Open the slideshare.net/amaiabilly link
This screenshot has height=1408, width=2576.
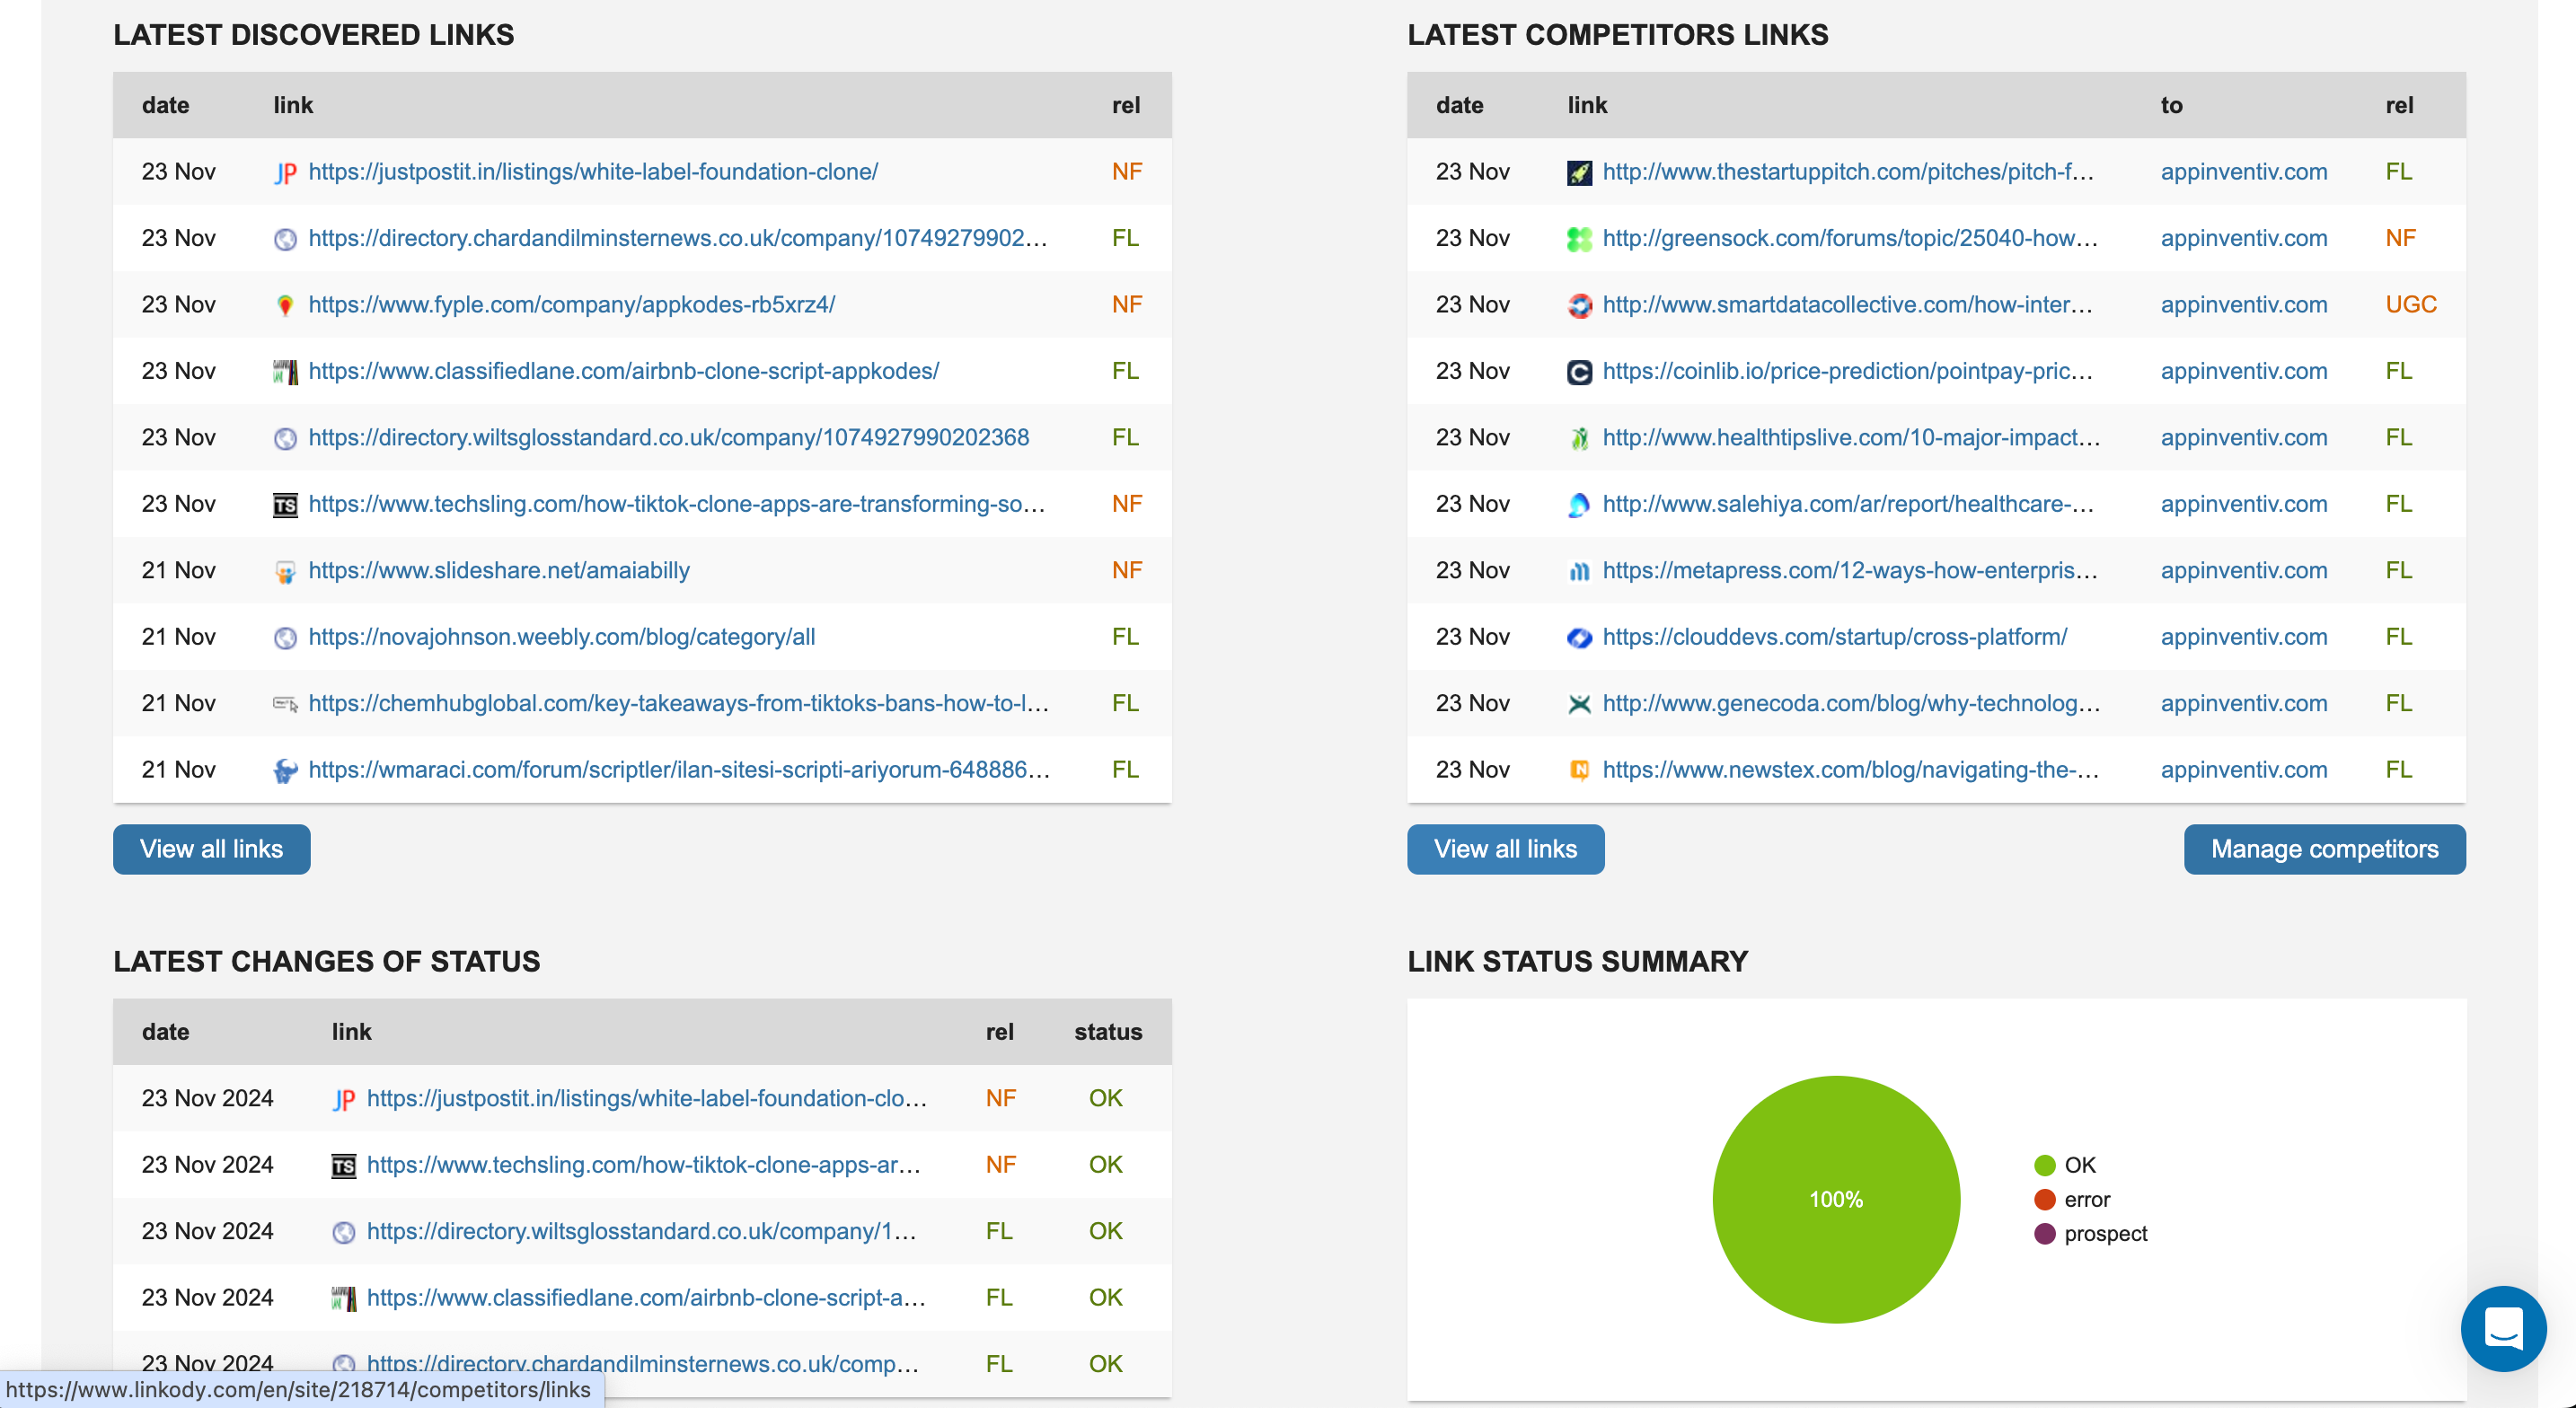[x=499, y=571]
